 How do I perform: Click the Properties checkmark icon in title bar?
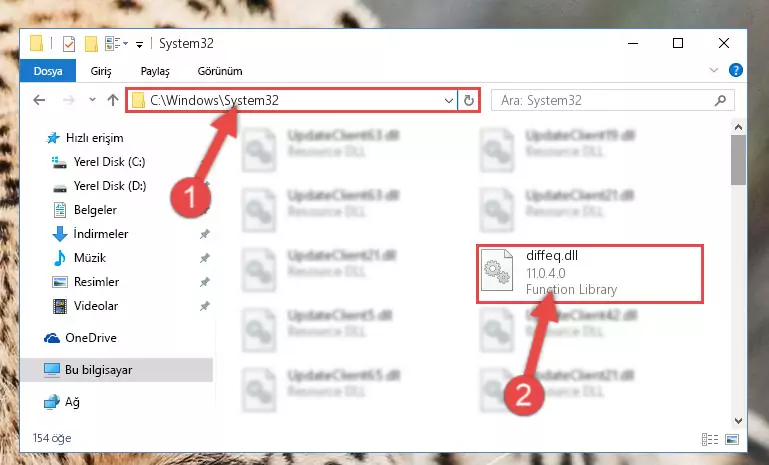pyautogui.click(x=69, y=44)
